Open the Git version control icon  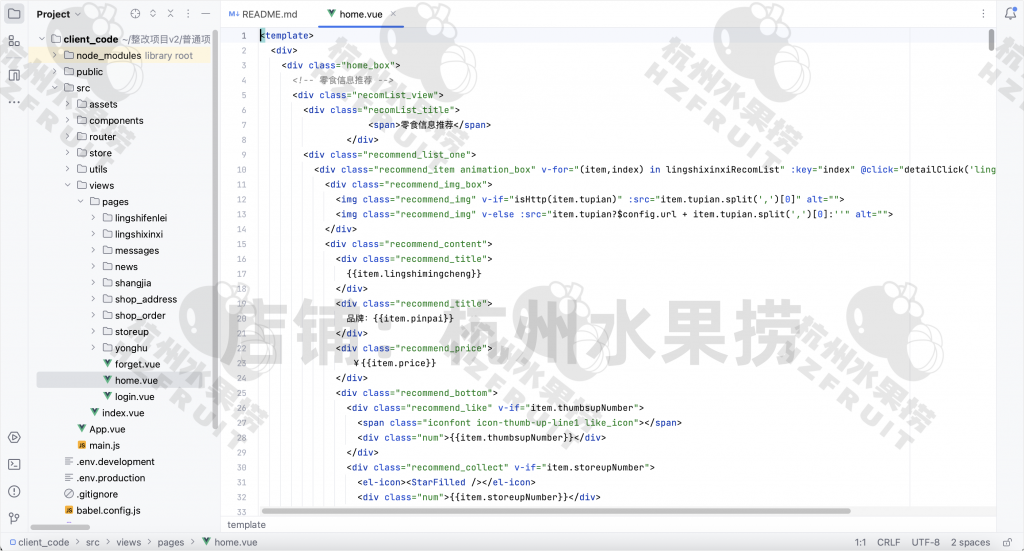point(14,518)
